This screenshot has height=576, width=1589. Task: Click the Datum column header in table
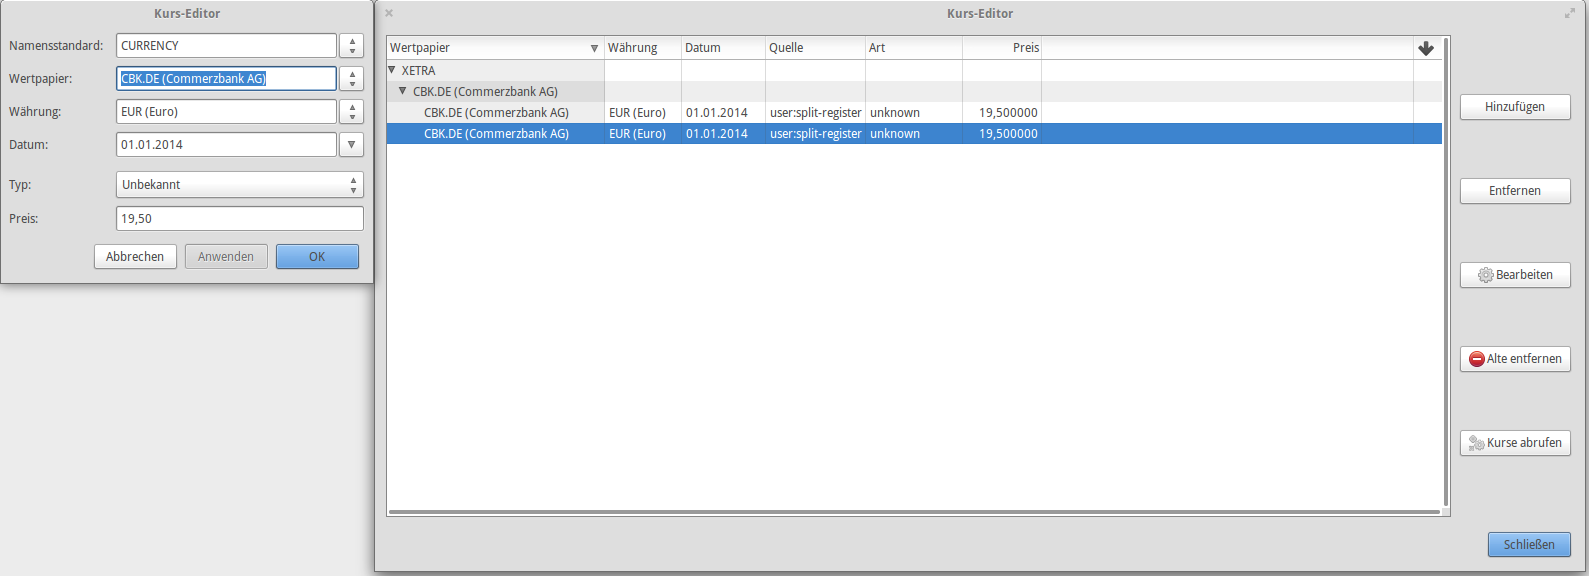click(723, 48)
